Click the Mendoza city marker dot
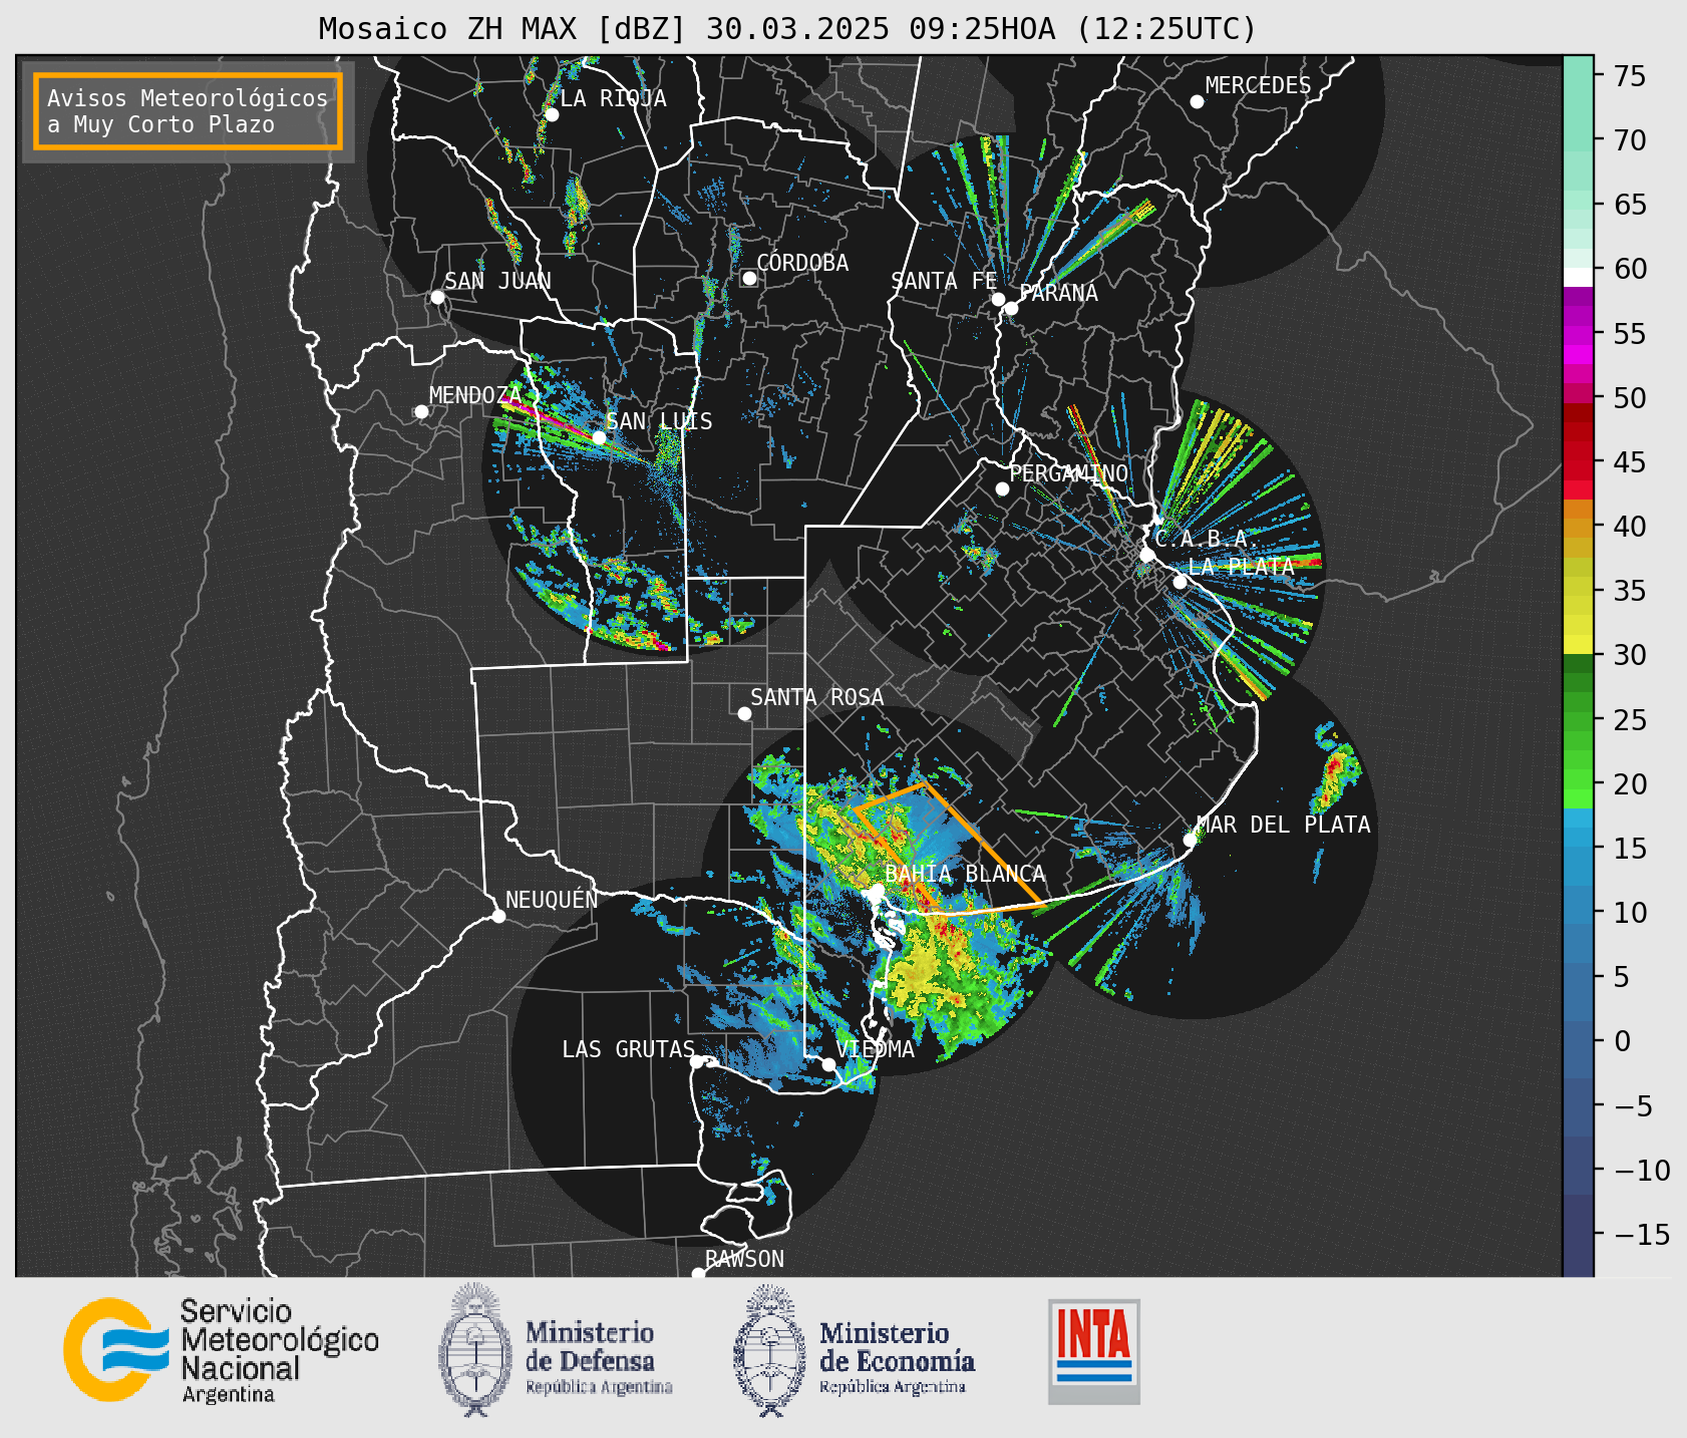This screenshot has width=1687, height=1438. tap(422, 412)
